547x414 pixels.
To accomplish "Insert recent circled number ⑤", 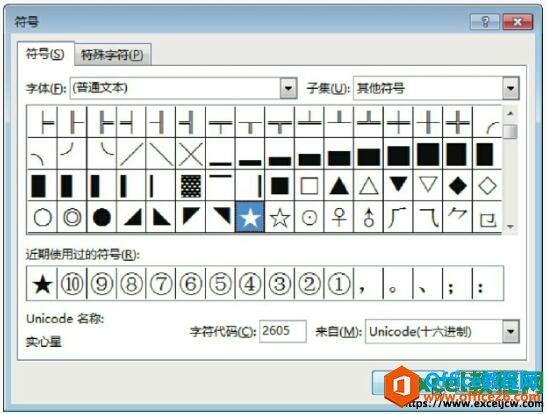I will point(220,284).
